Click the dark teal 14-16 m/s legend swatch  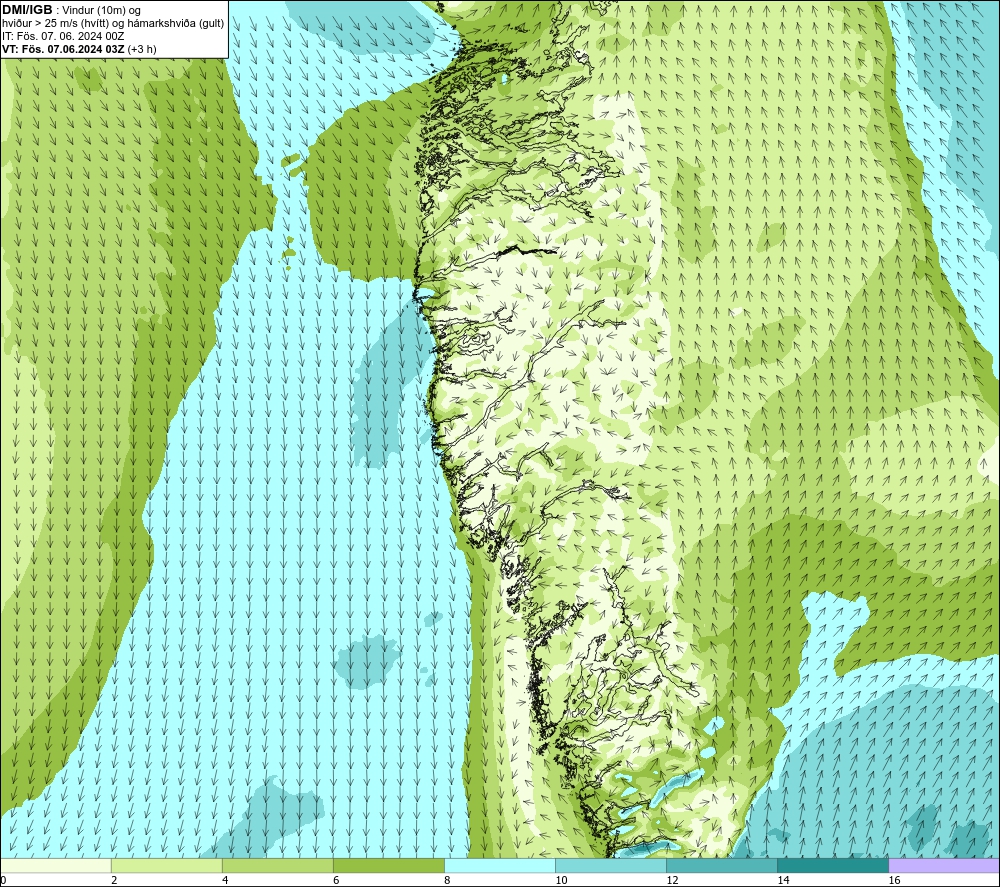click(833, 865)
